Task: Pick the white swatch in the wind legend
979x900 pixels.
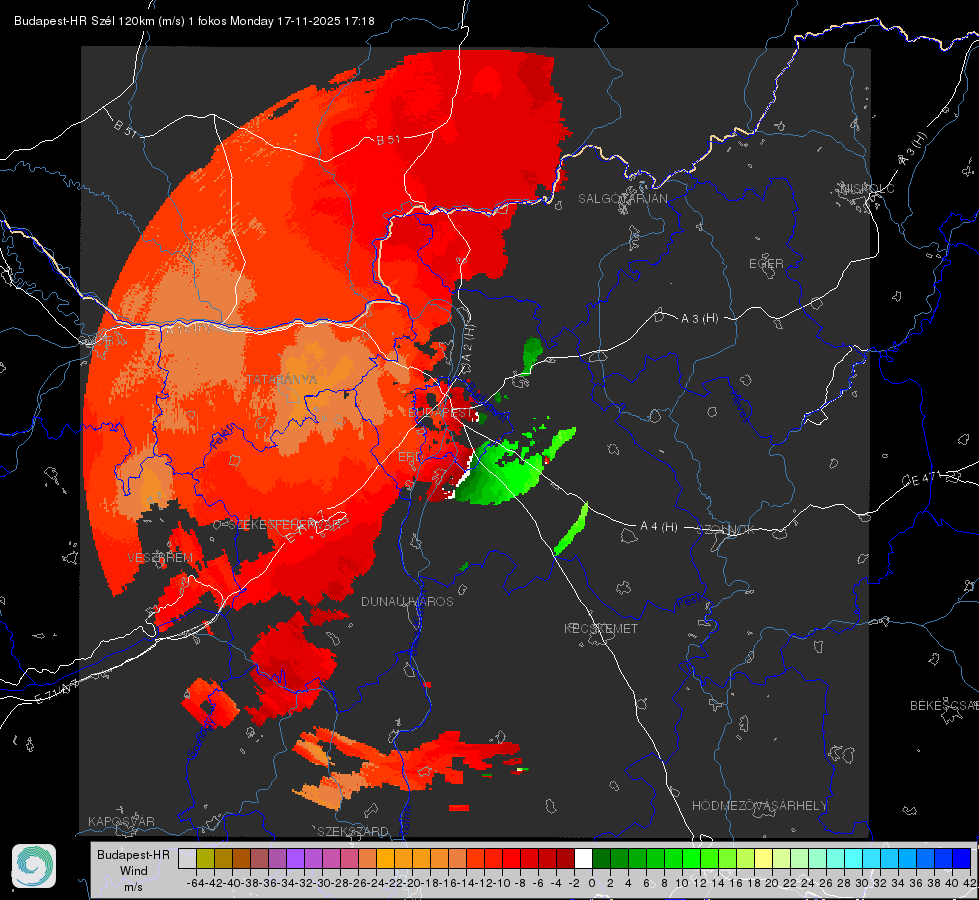Action: tap(583, 858)
